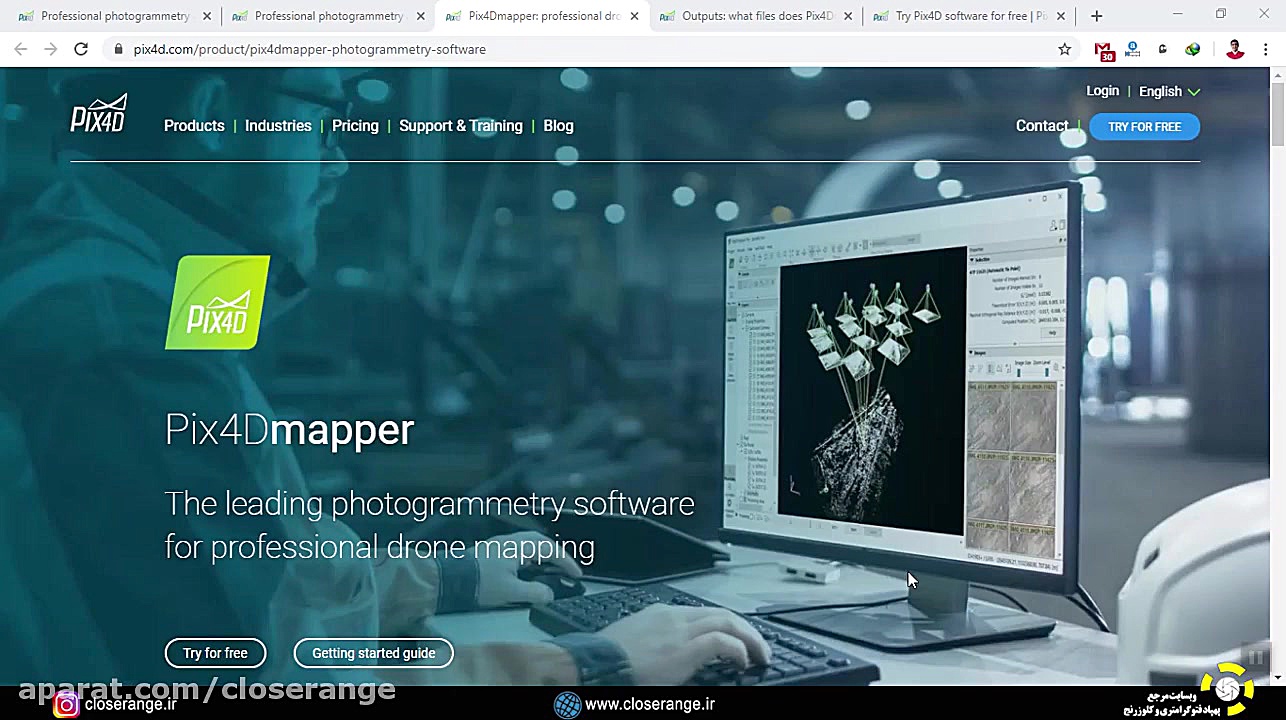Open the Chrome three-dot menu
1286x720 pixels.
tap(1265, 49)
